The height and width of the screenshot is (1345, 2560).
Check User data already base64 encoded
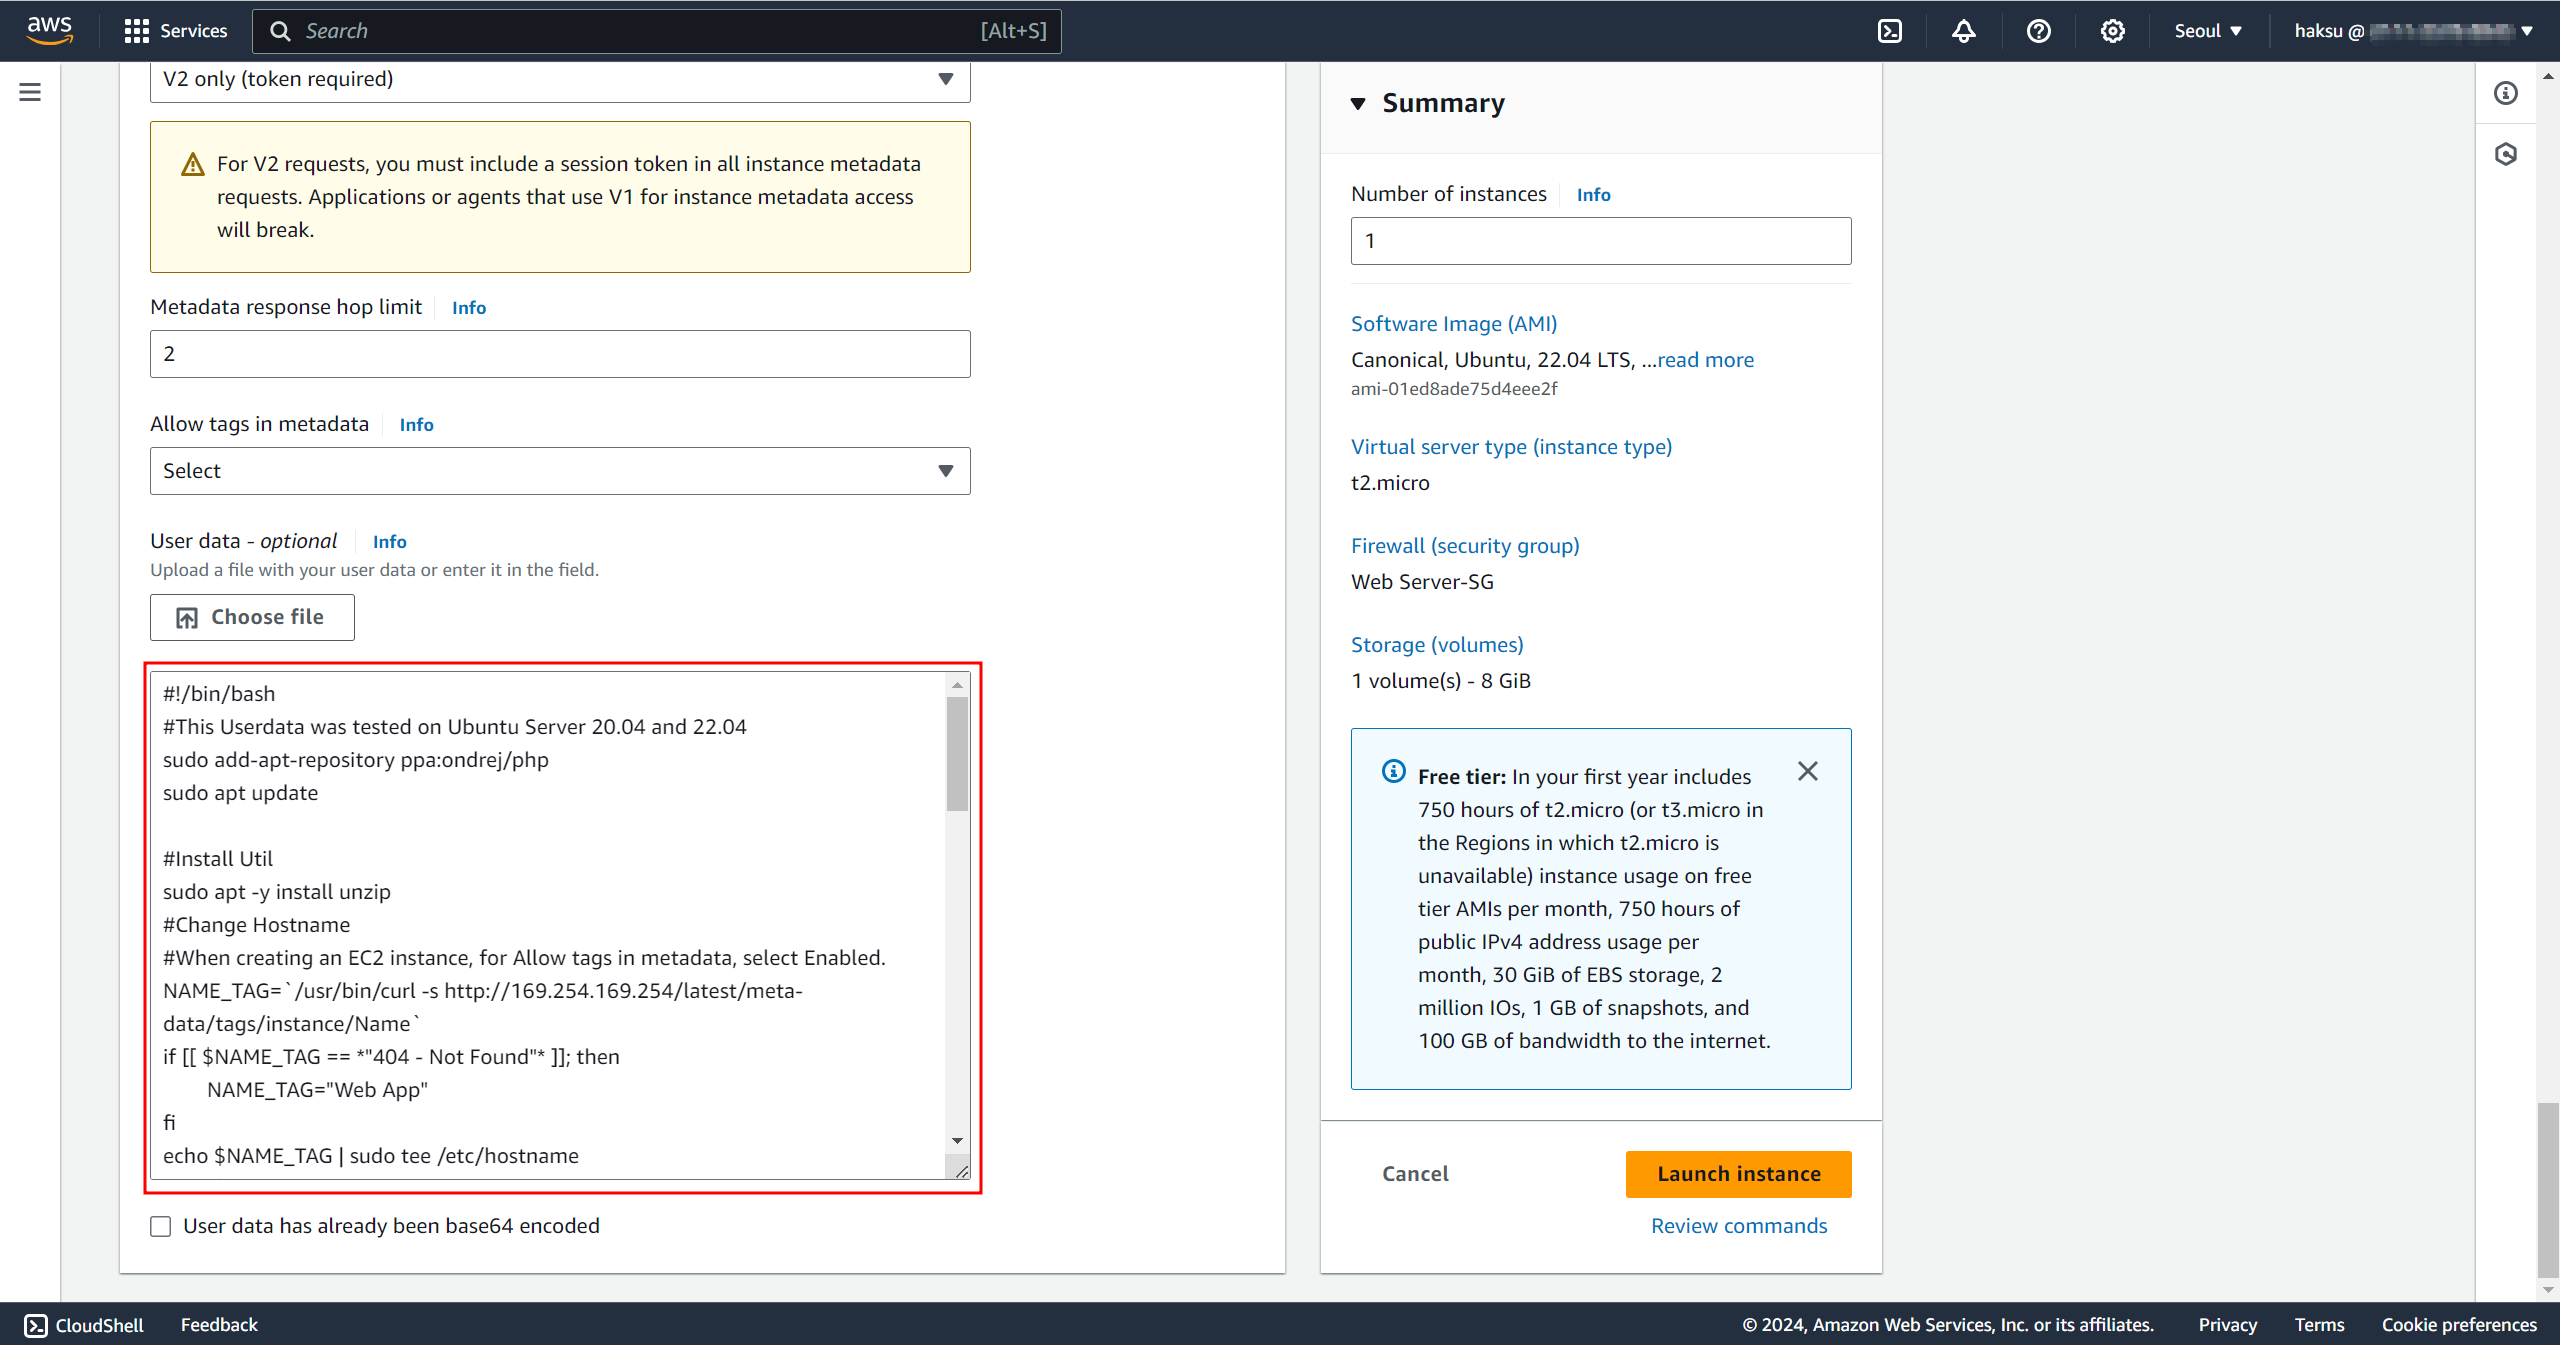[161, 1226]
